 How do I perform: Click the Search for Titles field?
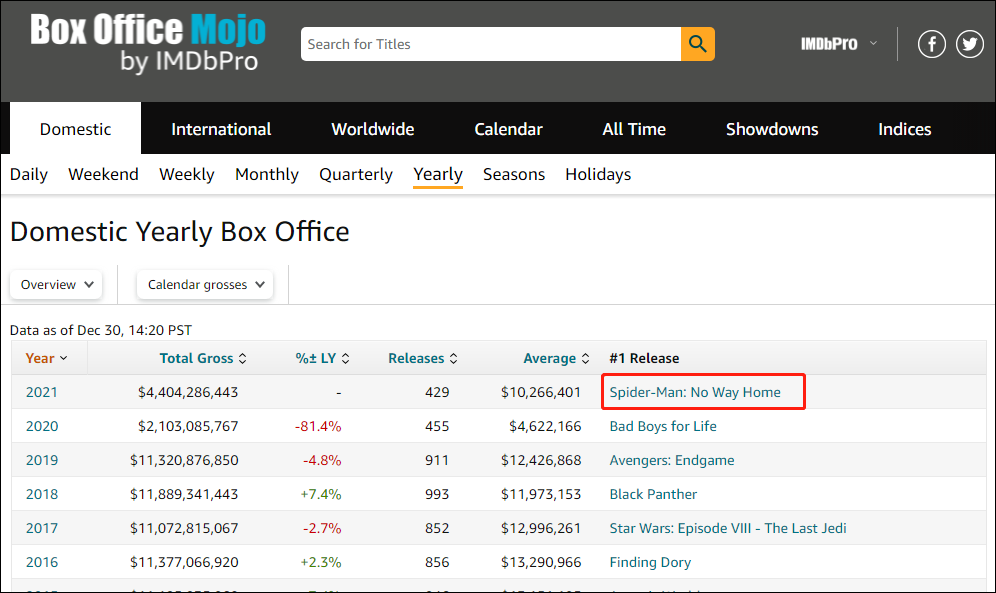click(x=491, y=44)
